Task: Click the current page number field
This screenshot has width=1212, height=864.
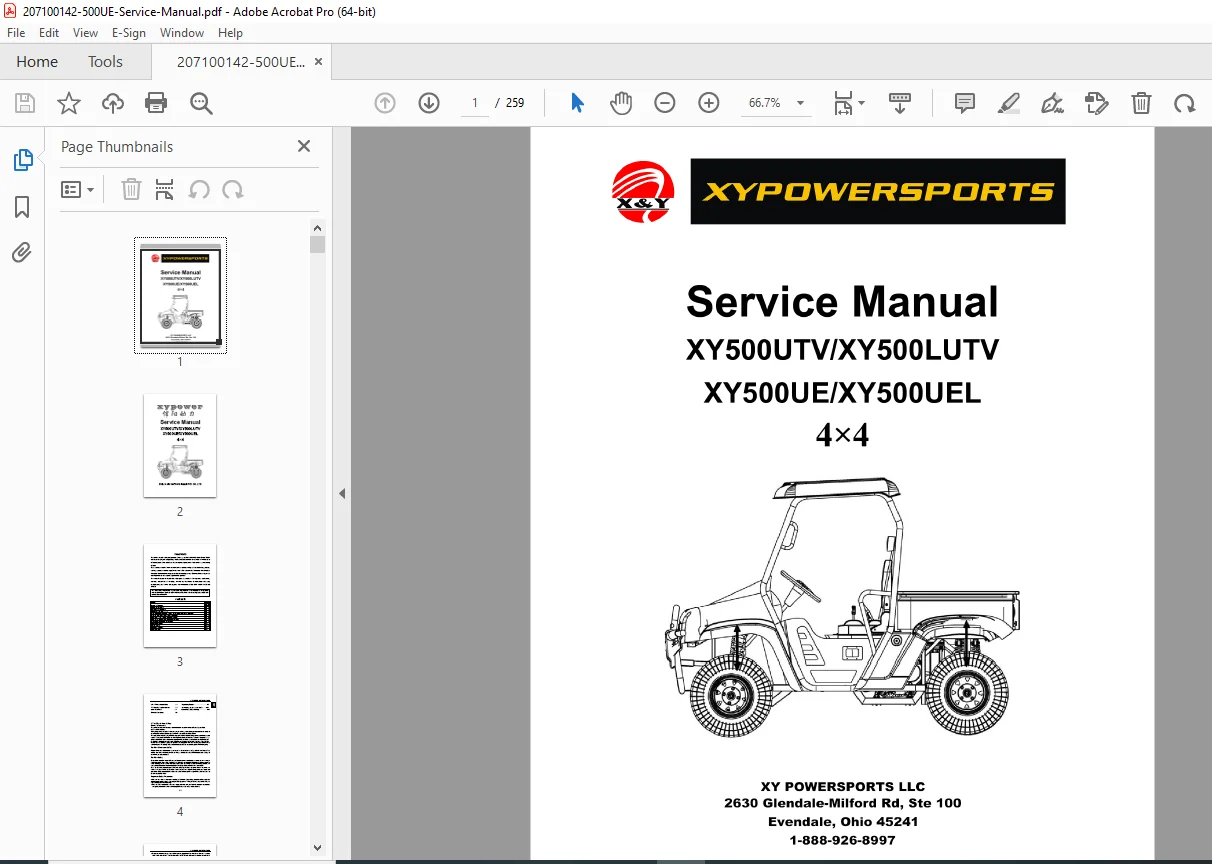Action: 474,103
